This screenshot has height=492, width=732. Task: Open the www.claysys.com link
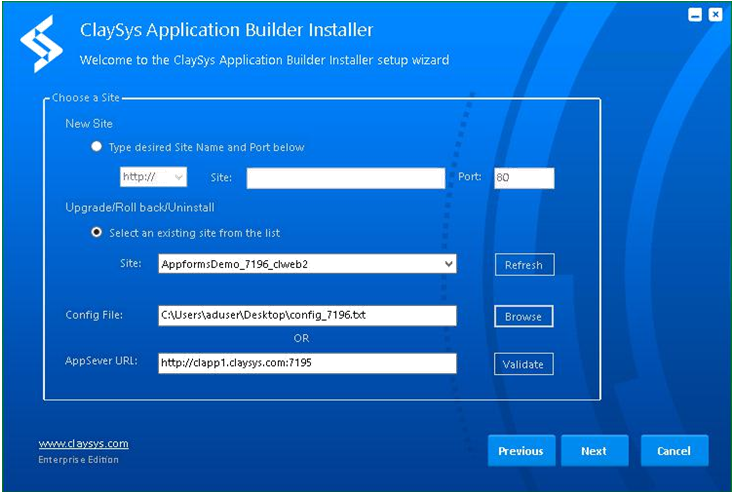pyautogui.click(x=84, y=443)
